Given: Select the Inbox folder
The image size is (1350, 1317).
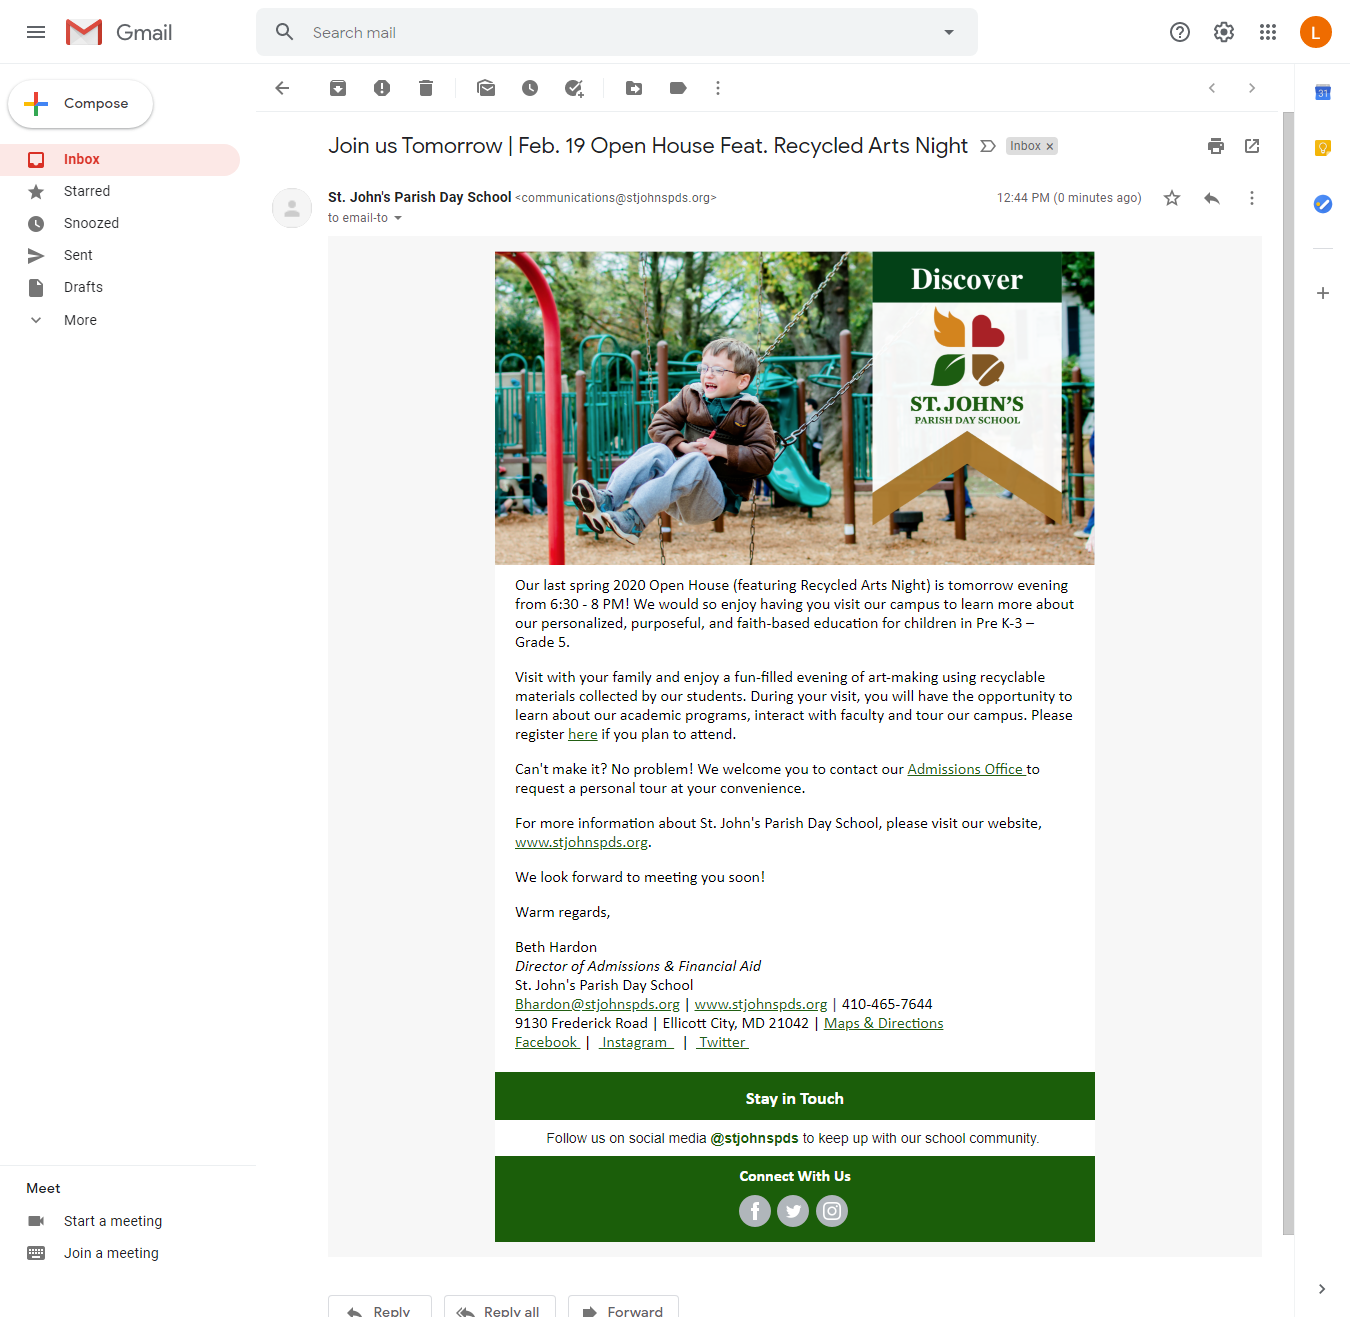Looking at the screenshot, I should pos(120,159).
